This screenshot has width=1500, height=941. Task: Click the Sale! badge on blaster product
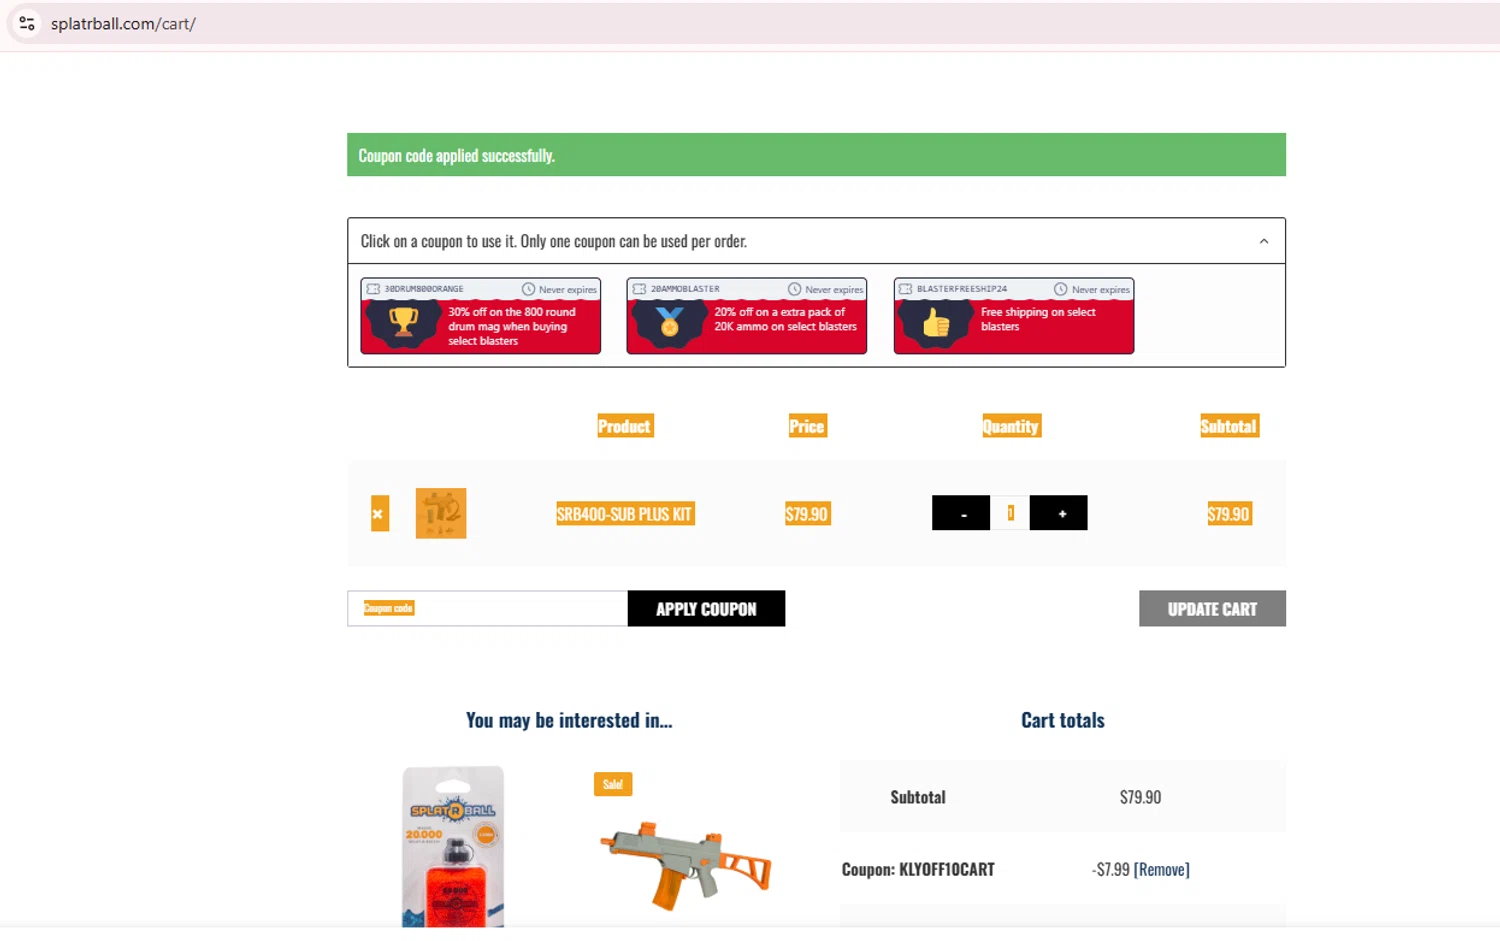tap(613, 784)
